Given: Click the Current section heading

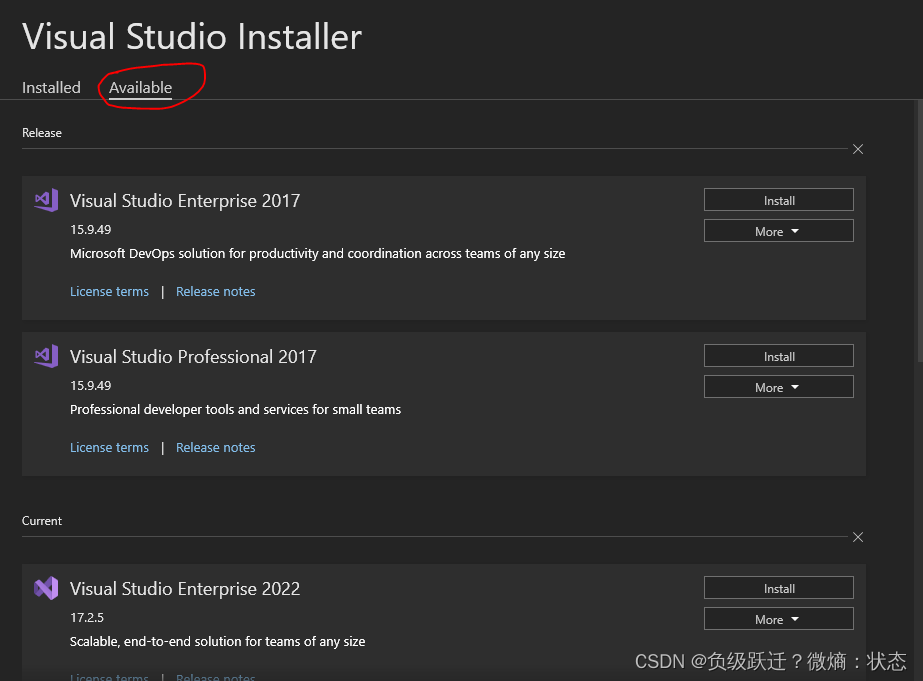Looking at the screenshot, I should (x=42, y=521).
